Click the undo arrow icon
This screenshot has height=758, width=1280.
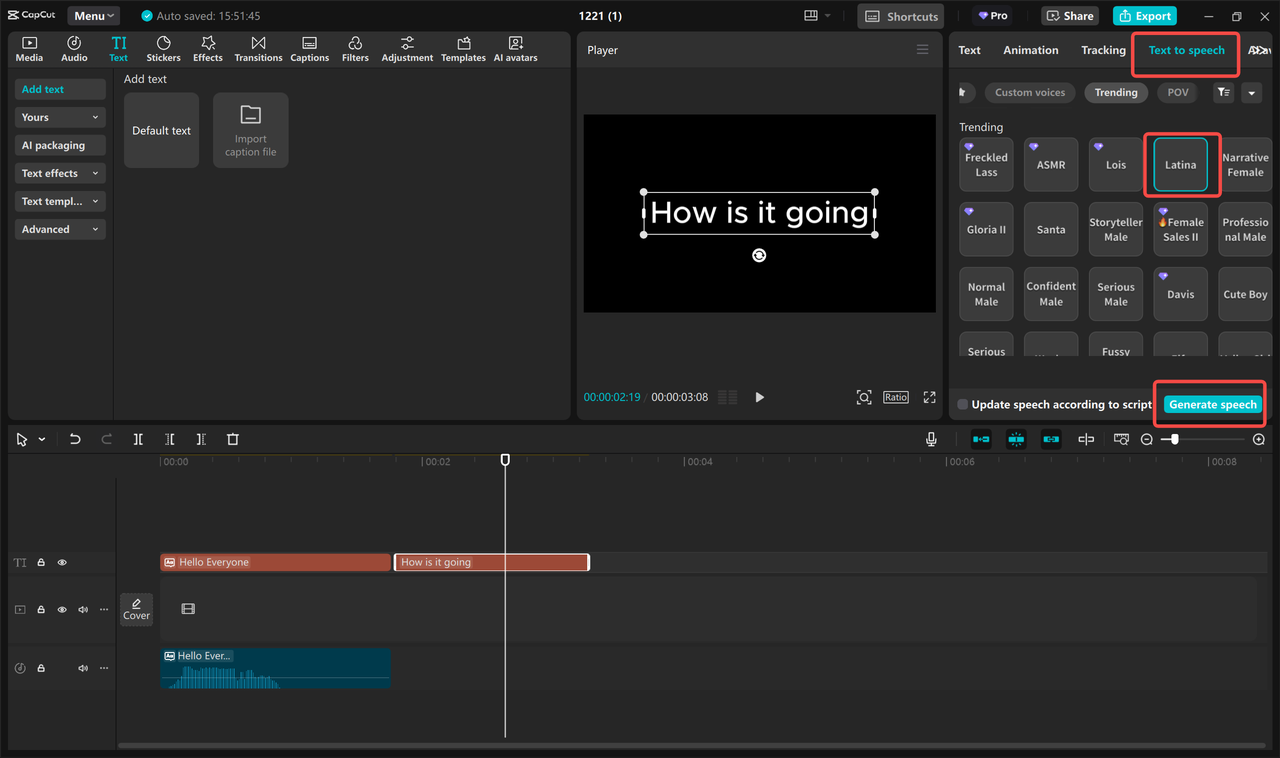click(x=75, y=439)
